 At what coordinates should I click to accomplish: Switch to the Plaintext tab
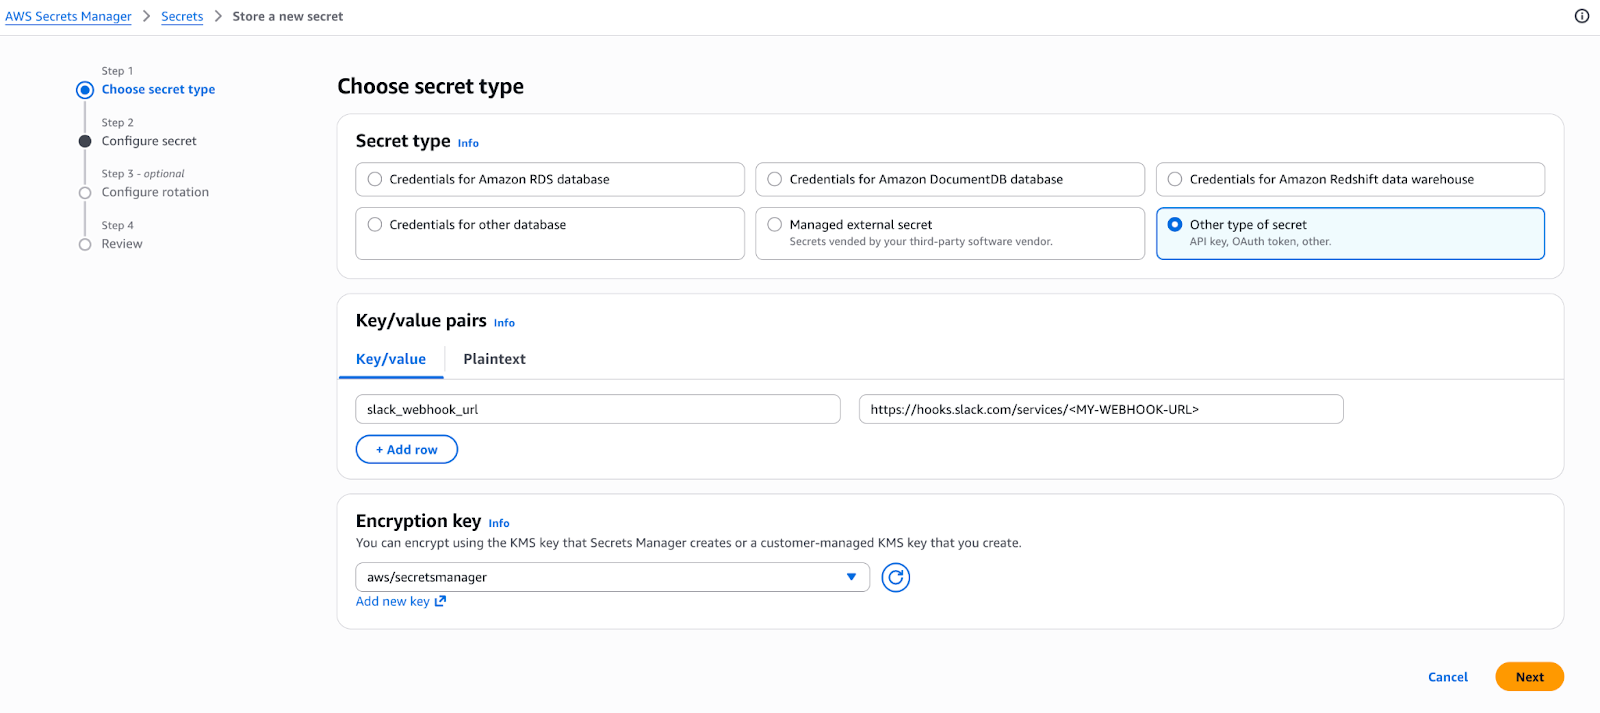[494, 359]
